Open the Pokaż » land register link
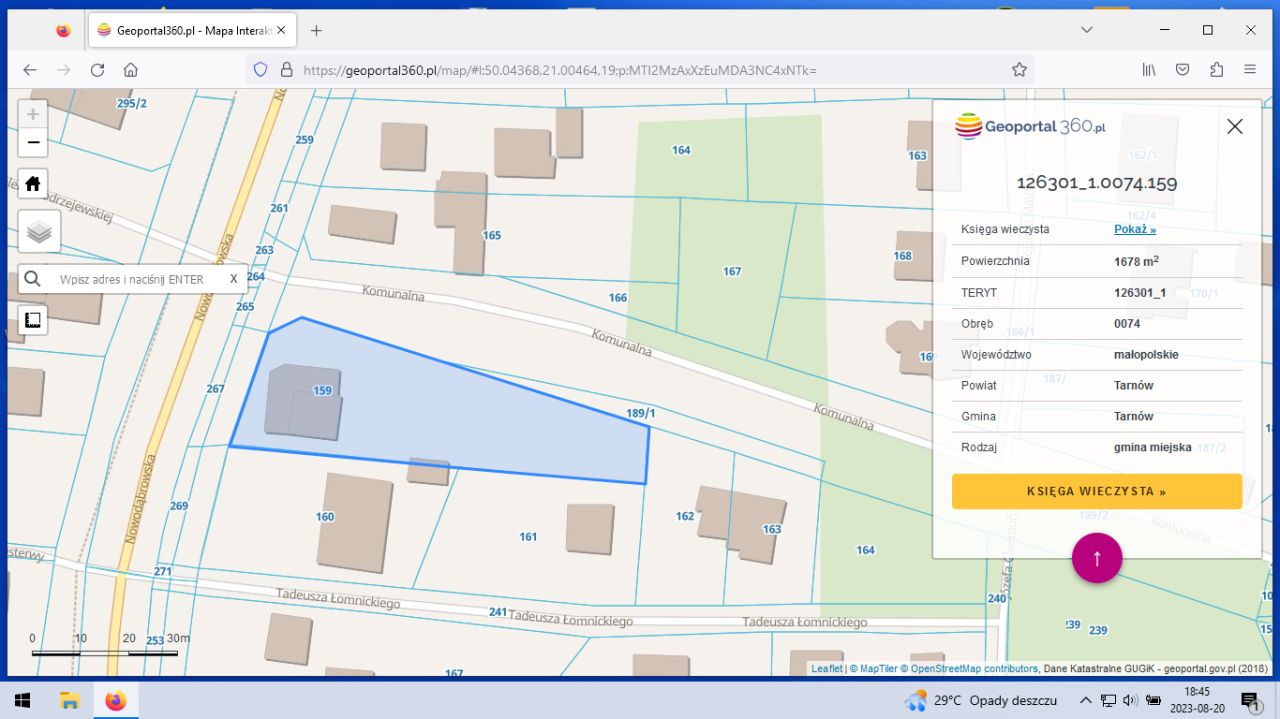Image resolution: width=1280 pixels, height=719 pixels. (x=1135, y=229)
